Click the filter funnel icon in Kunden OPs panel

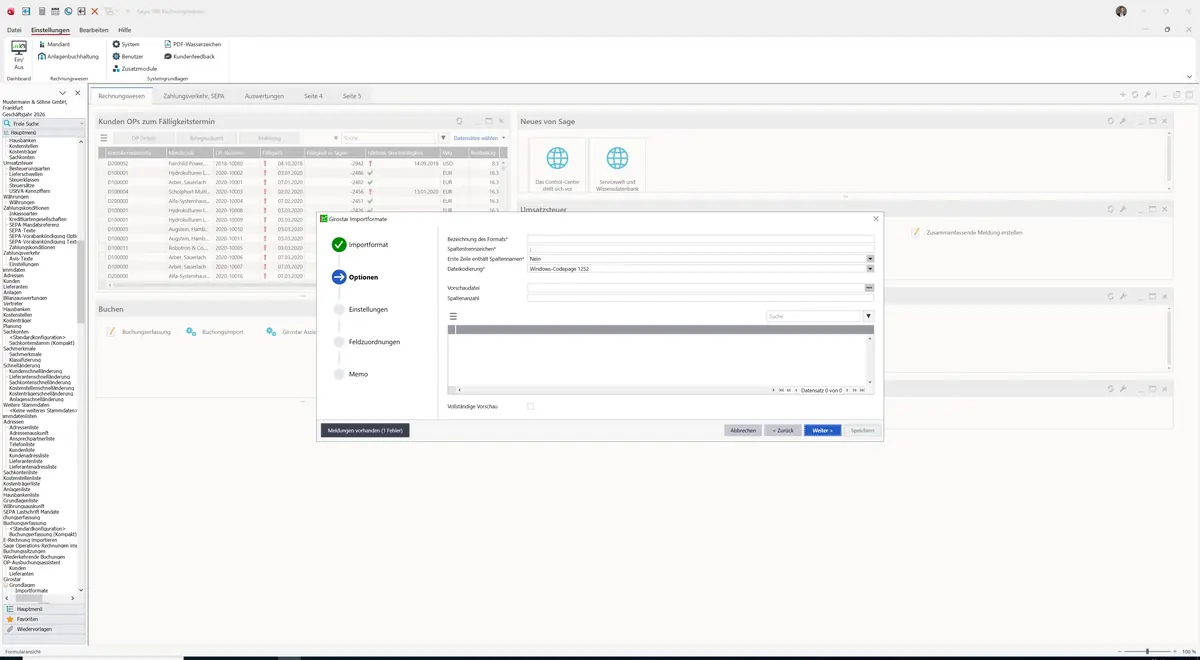(x=443, y=138)
